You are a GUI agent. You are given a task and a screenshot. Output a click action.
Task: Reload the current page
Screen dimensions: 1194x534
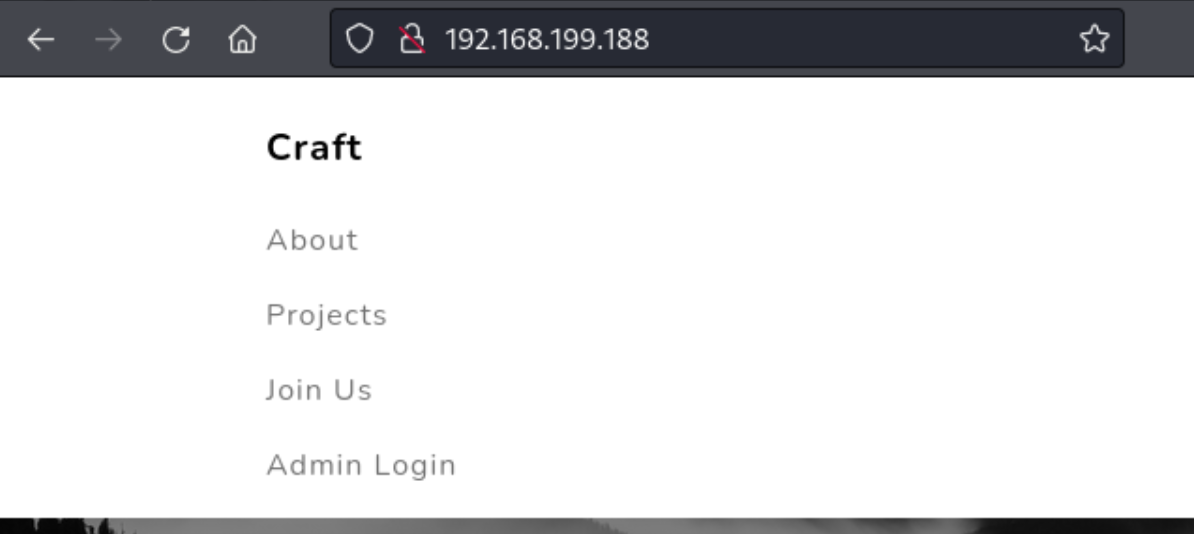(176, 39)
